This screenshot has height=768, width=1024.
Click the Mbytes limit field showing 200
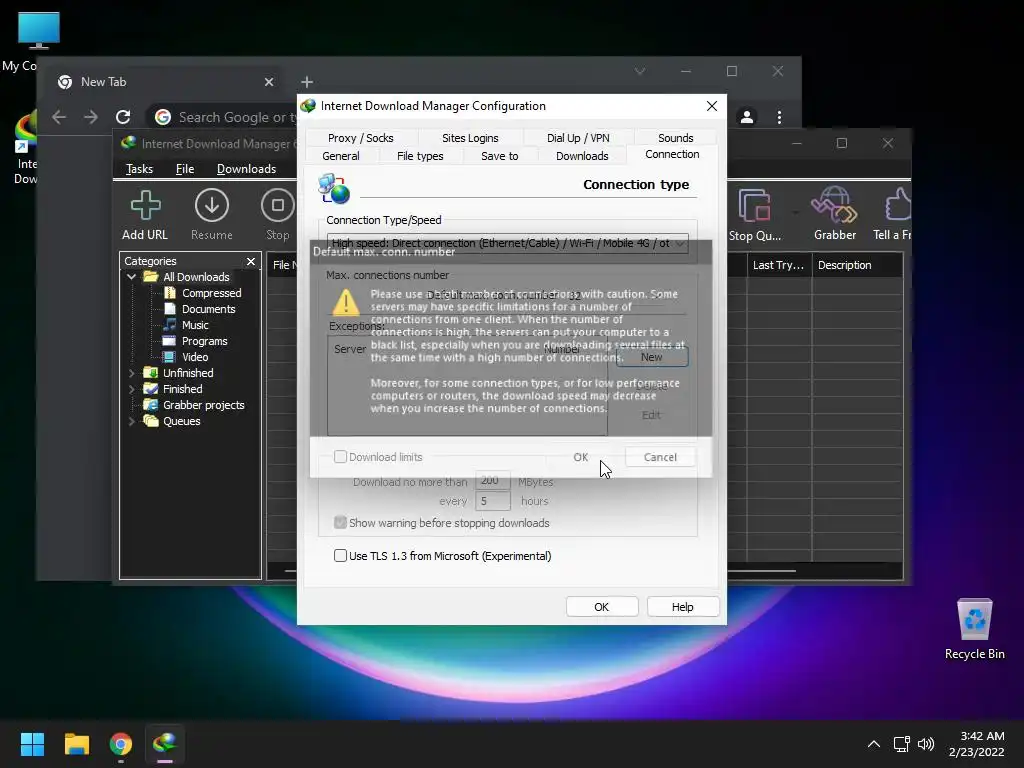[492, 481]
